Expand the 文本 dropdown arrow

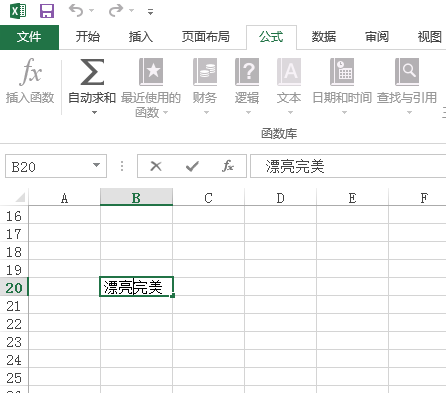click(x=290, y=113)
